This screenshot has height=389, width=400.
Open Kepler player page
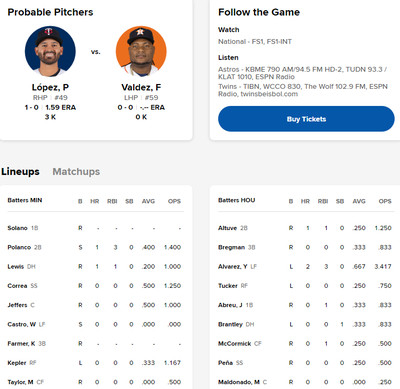pyautogui.click(x=17, y=363)
